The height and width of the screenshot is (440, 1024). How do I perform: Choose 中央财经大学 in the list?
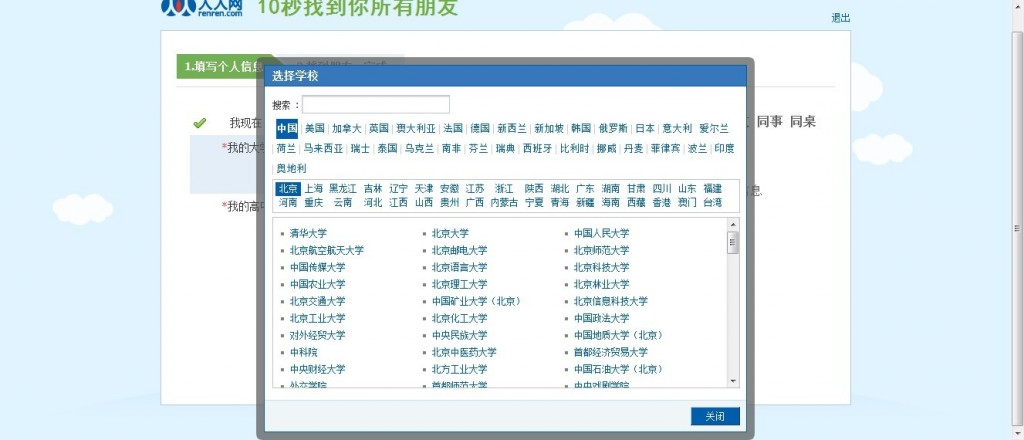tap(317, 369)
